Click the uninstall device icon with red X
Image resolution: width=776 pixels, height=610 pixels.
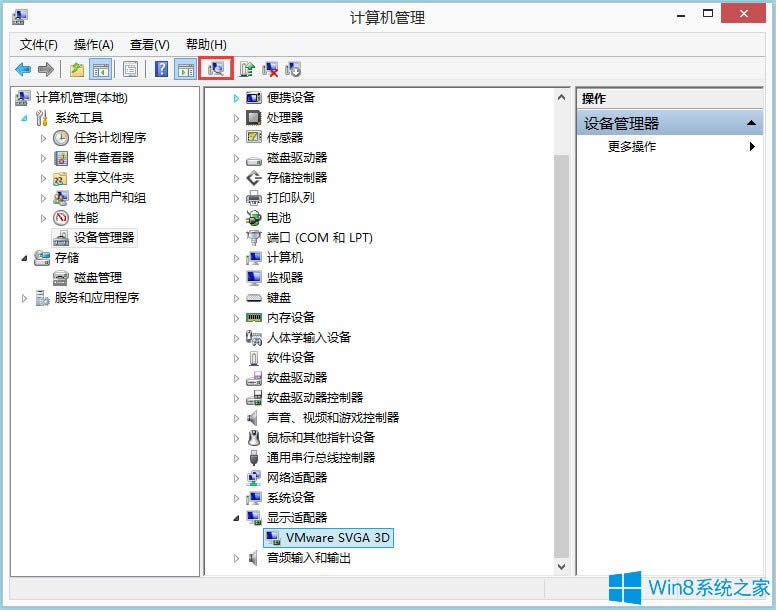(x=270, y=69)
